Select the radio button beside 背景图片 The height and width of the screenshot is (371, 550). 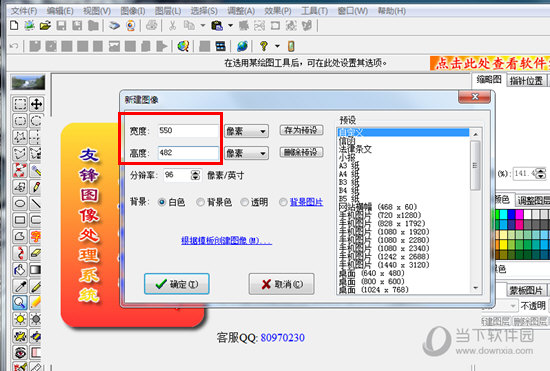[283, 202]
